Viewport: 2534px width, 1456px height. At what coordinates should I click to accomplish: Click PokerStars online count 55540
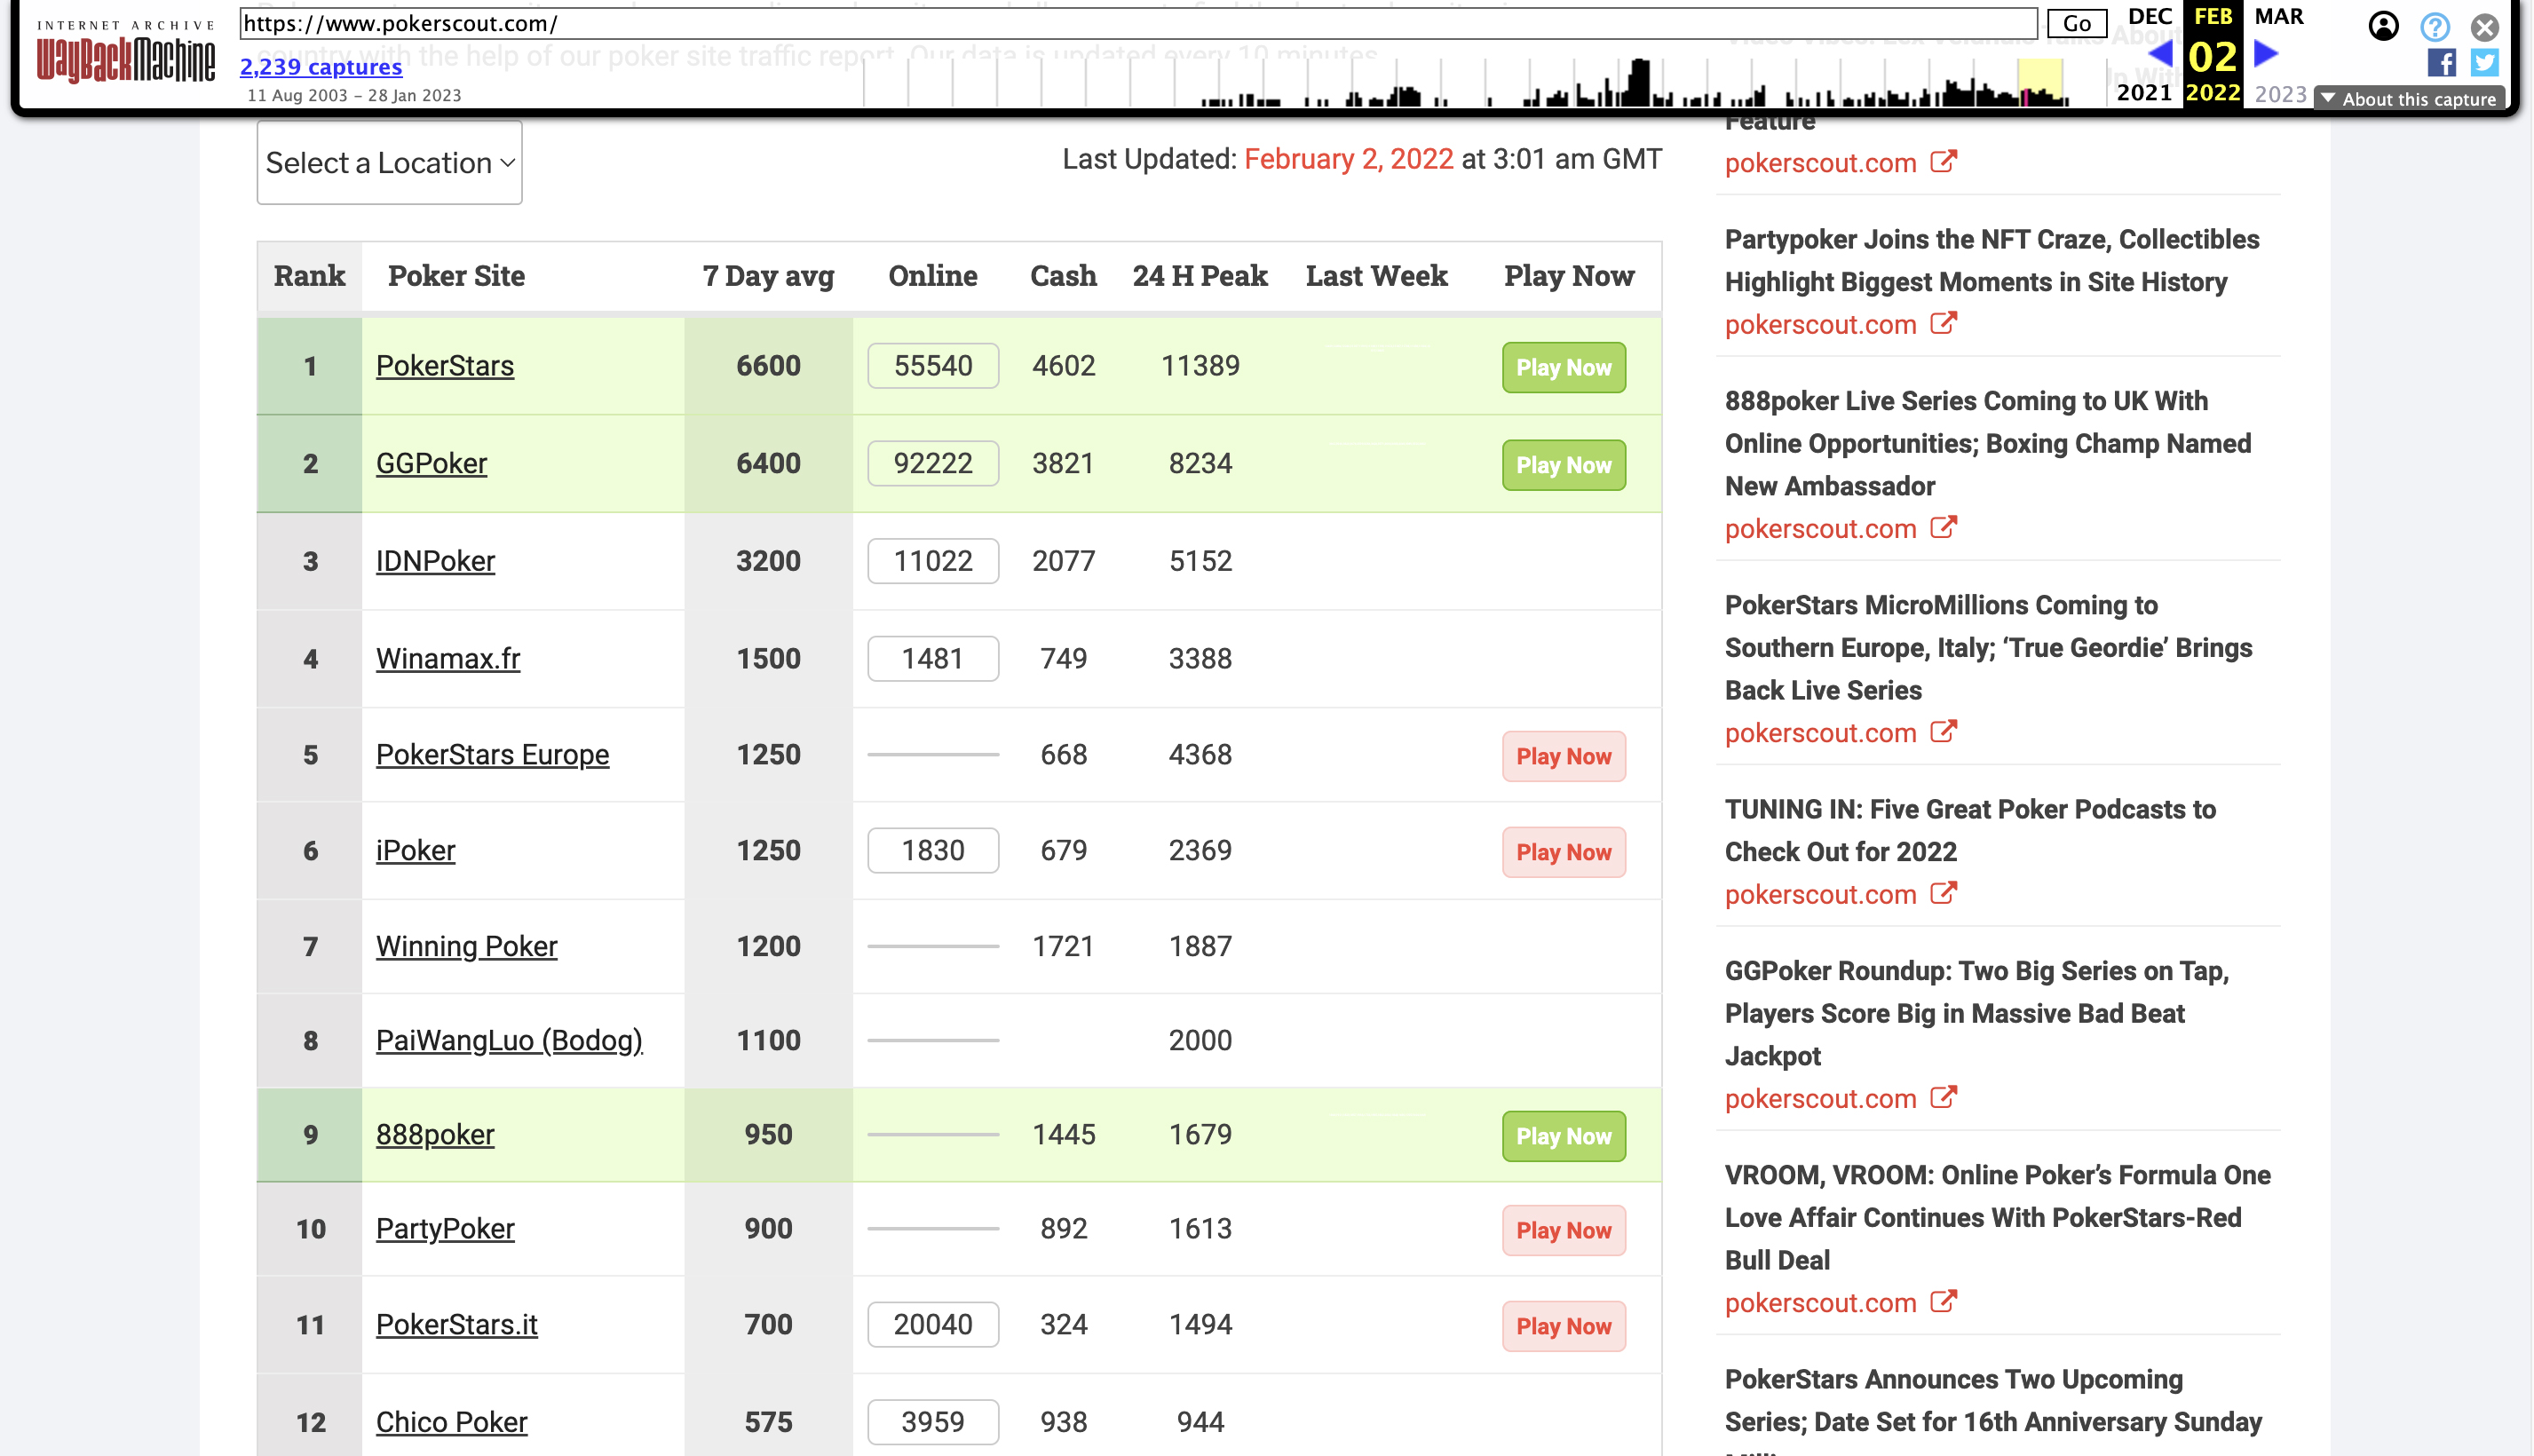[932, 366]
